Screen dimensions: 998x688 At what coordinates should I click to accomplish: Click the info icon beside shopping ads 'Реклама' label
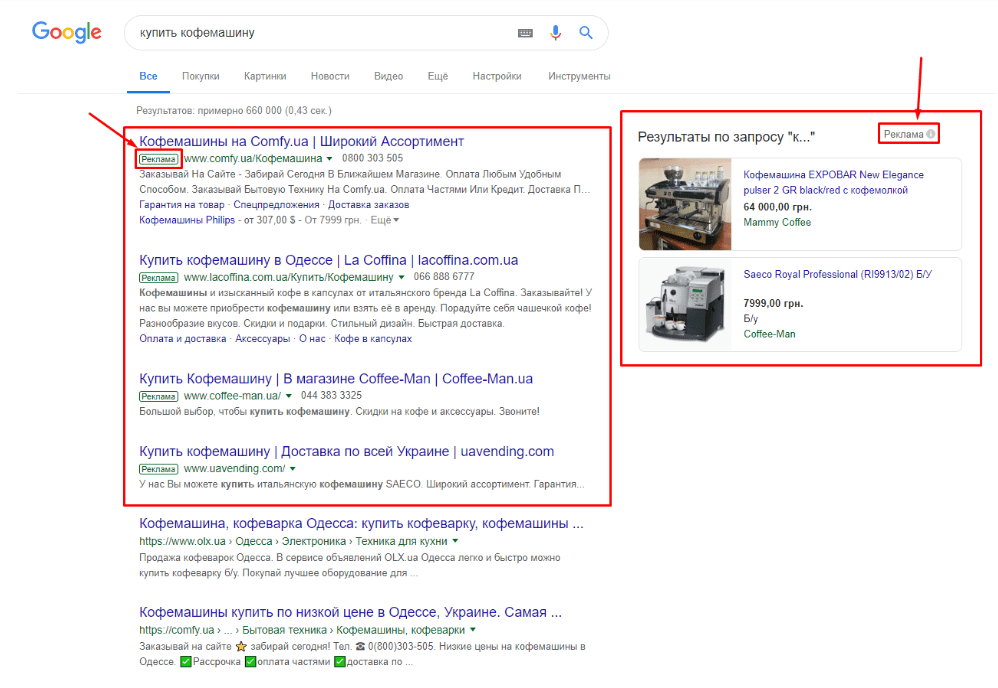coord(931,132)
